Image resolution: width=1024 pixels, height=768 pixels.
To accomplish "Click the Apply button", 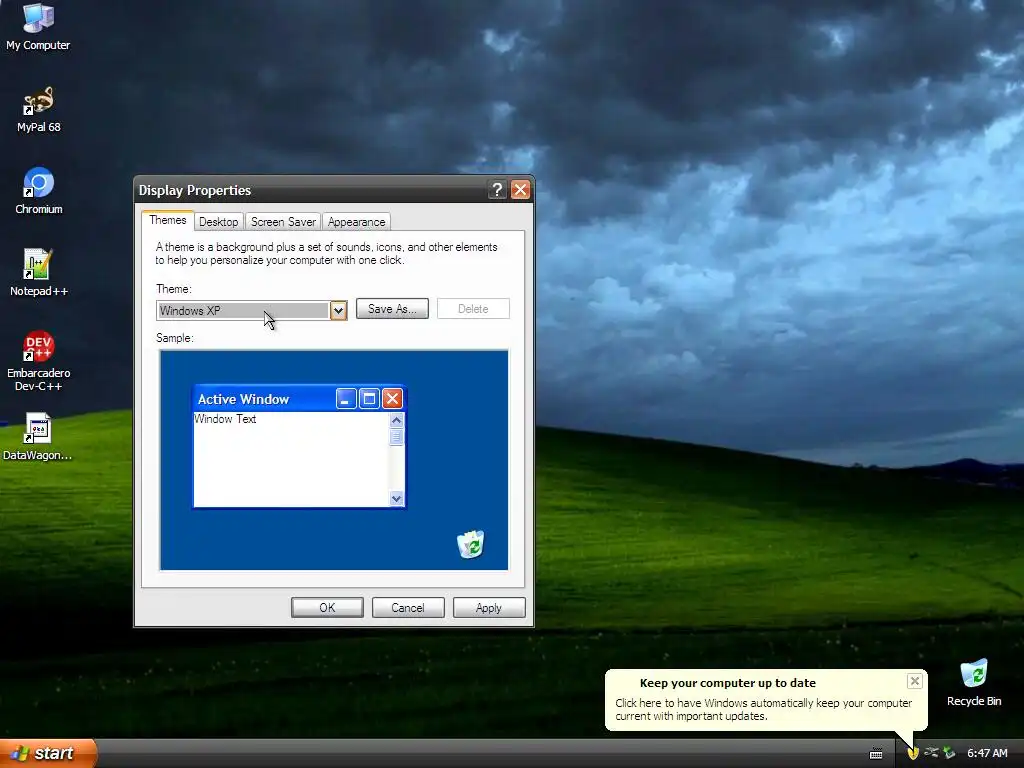I will pos(489,607).
